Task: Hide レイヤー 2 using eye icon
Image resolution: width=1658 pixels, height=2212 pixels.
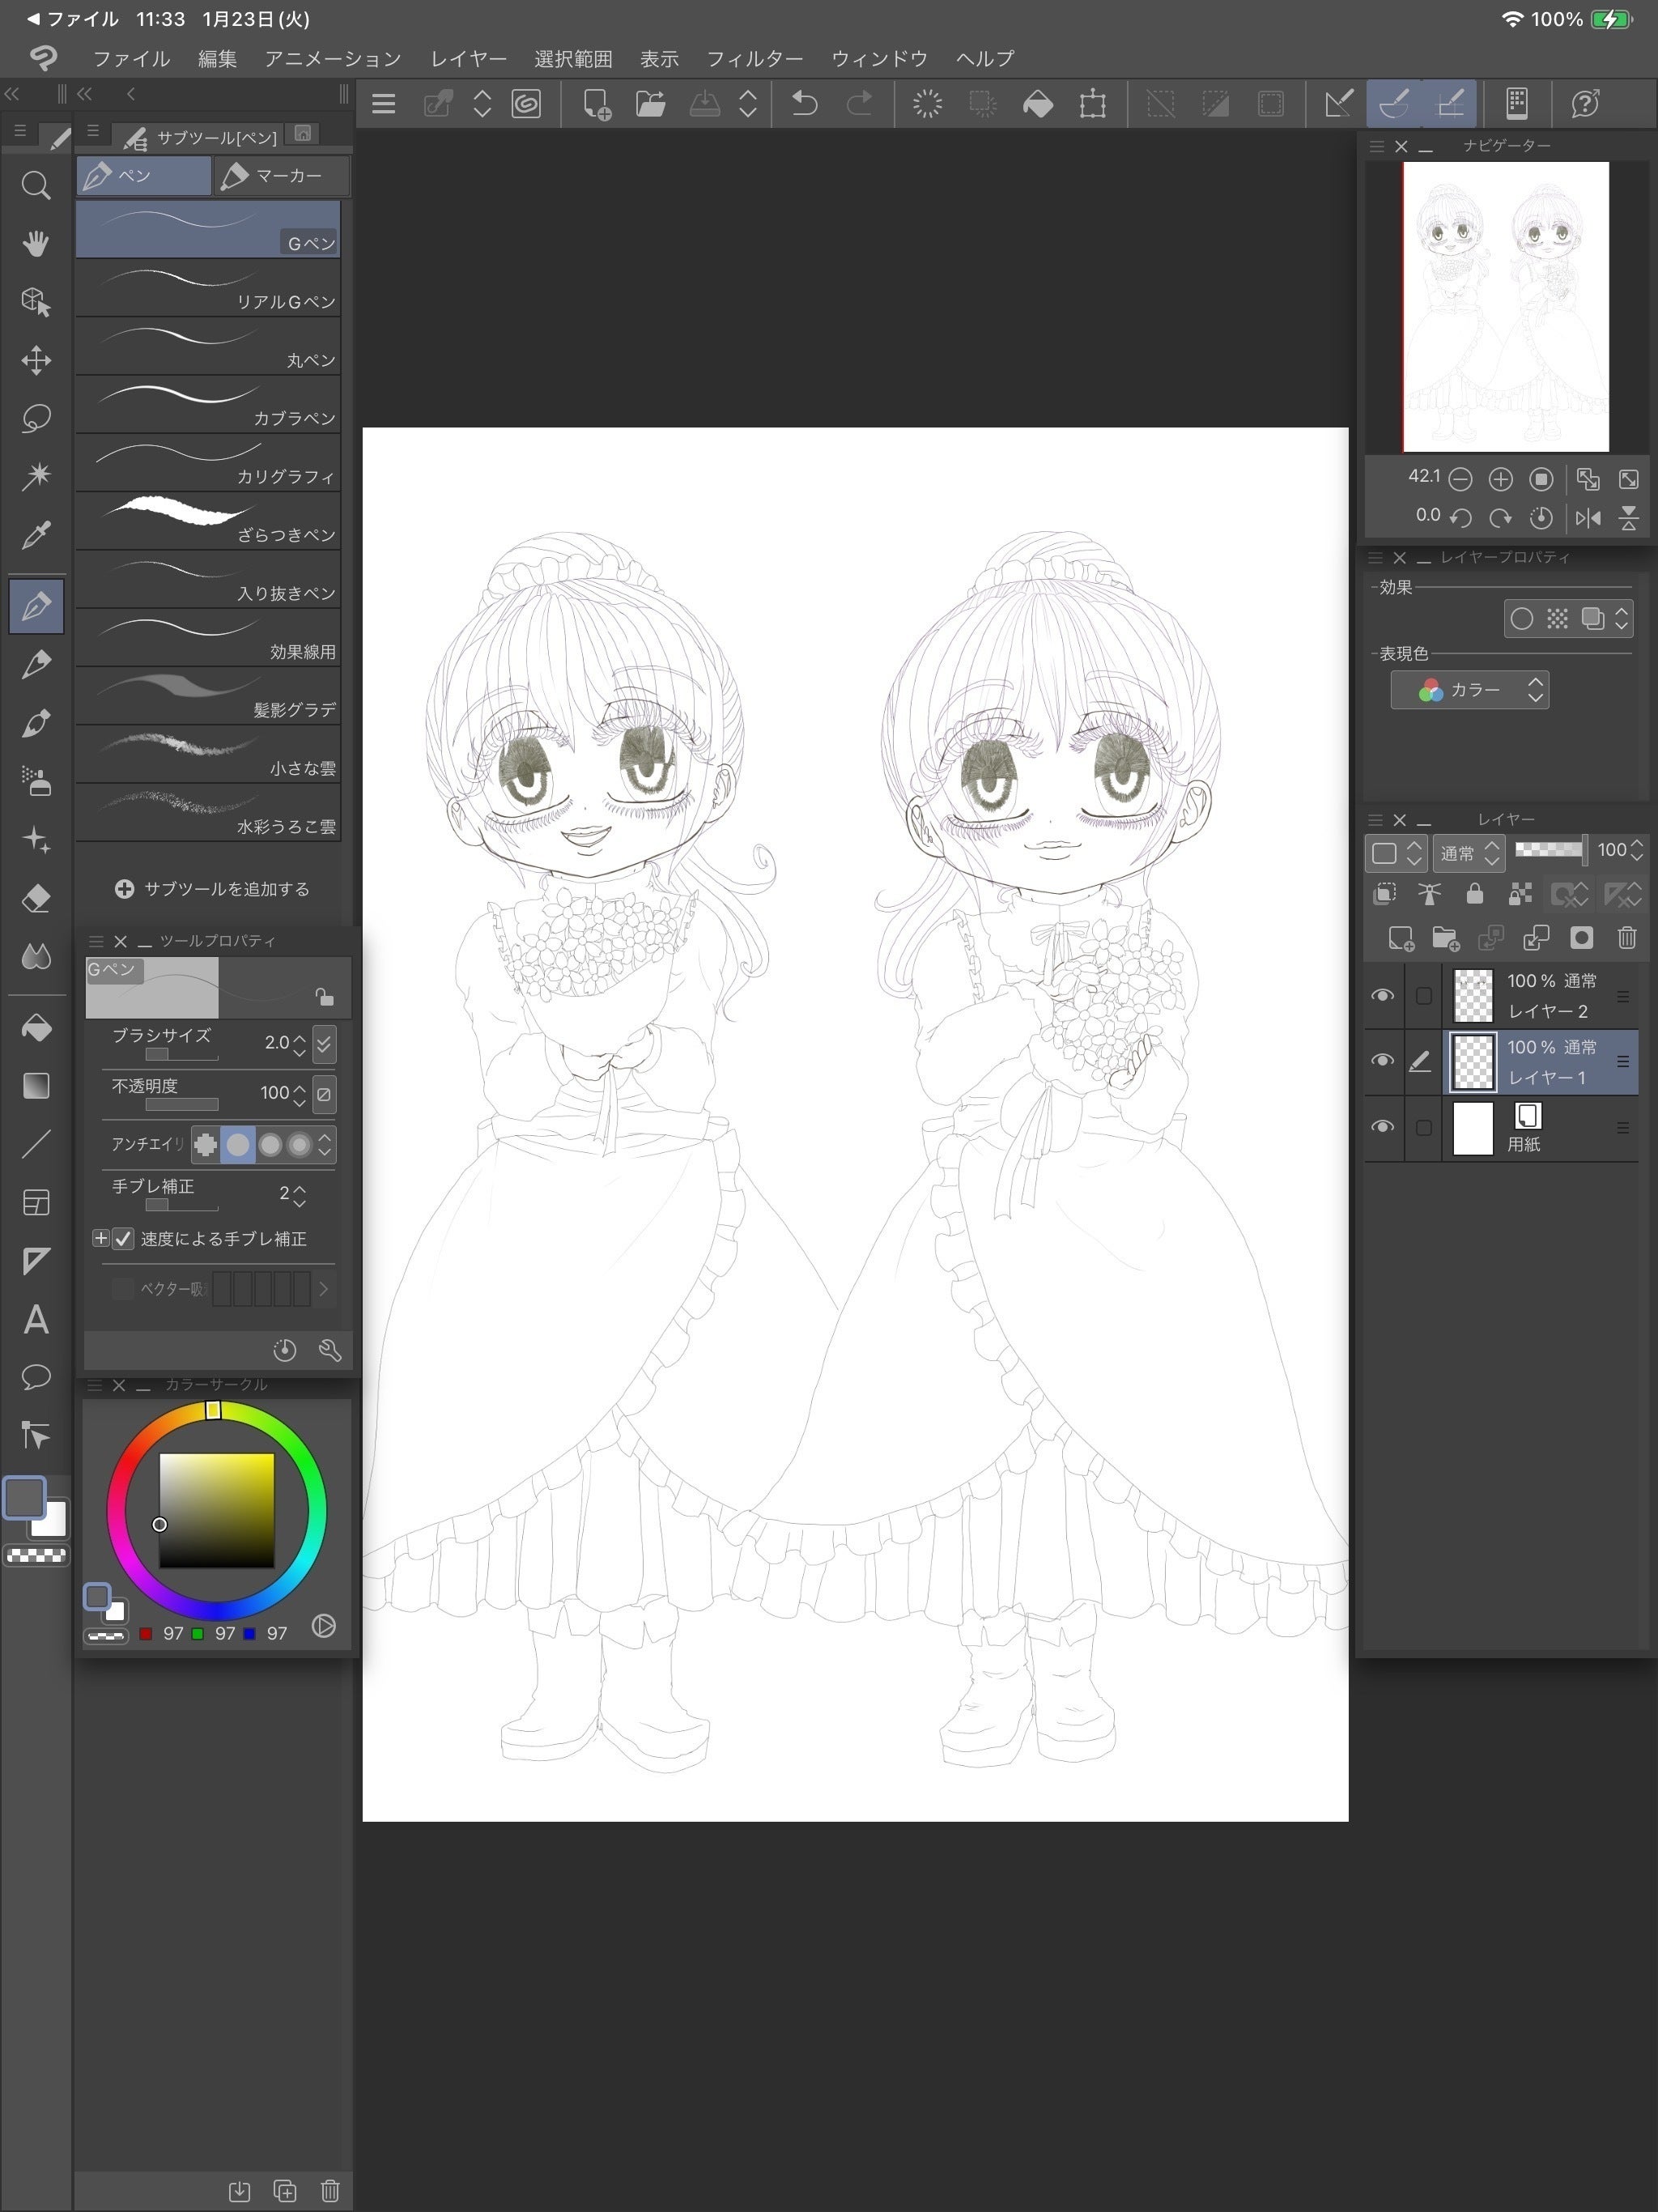Action: tap(1383, 995)
